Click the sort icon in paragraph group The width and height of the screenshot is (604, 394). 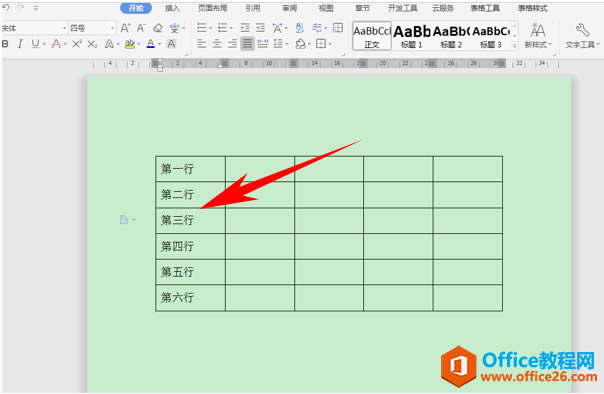click(300, 28)
